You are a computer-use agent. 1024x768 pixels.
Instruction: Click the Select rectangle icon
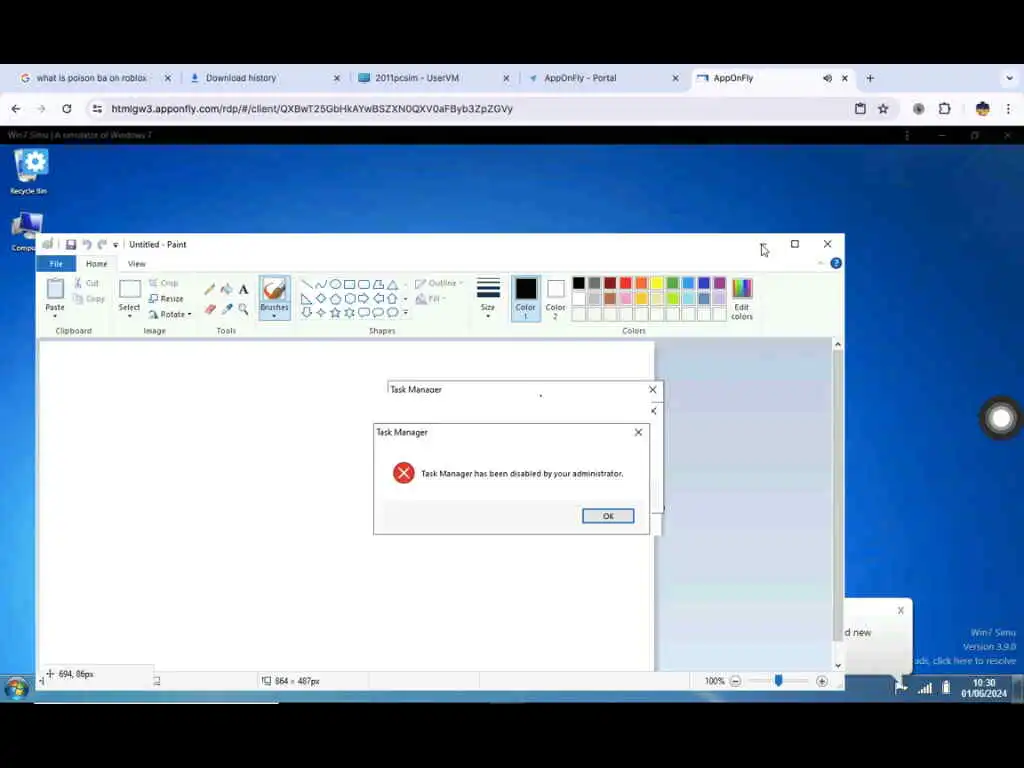(129, 289)
